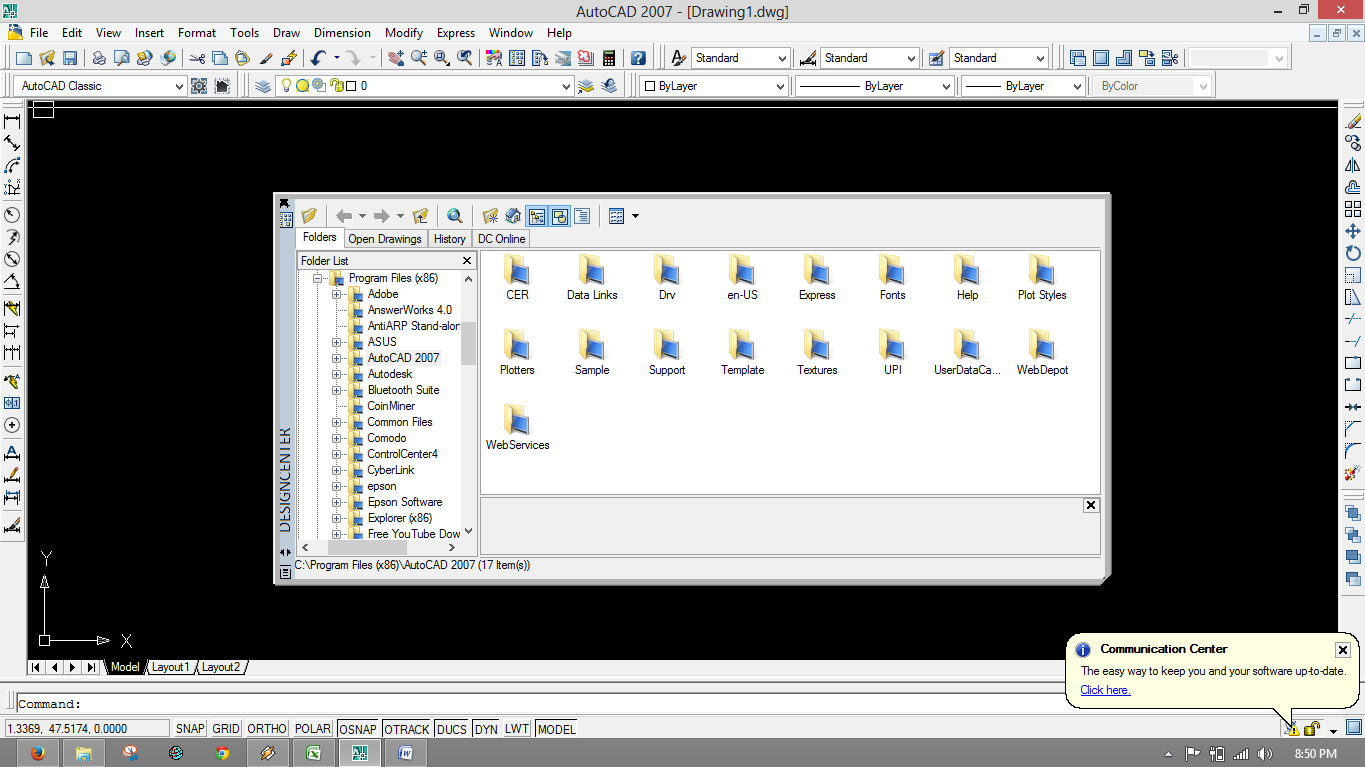Click the ByColor color swatch control
The height and width of the screenshot is (767, 1365).
pos(1150,85)
